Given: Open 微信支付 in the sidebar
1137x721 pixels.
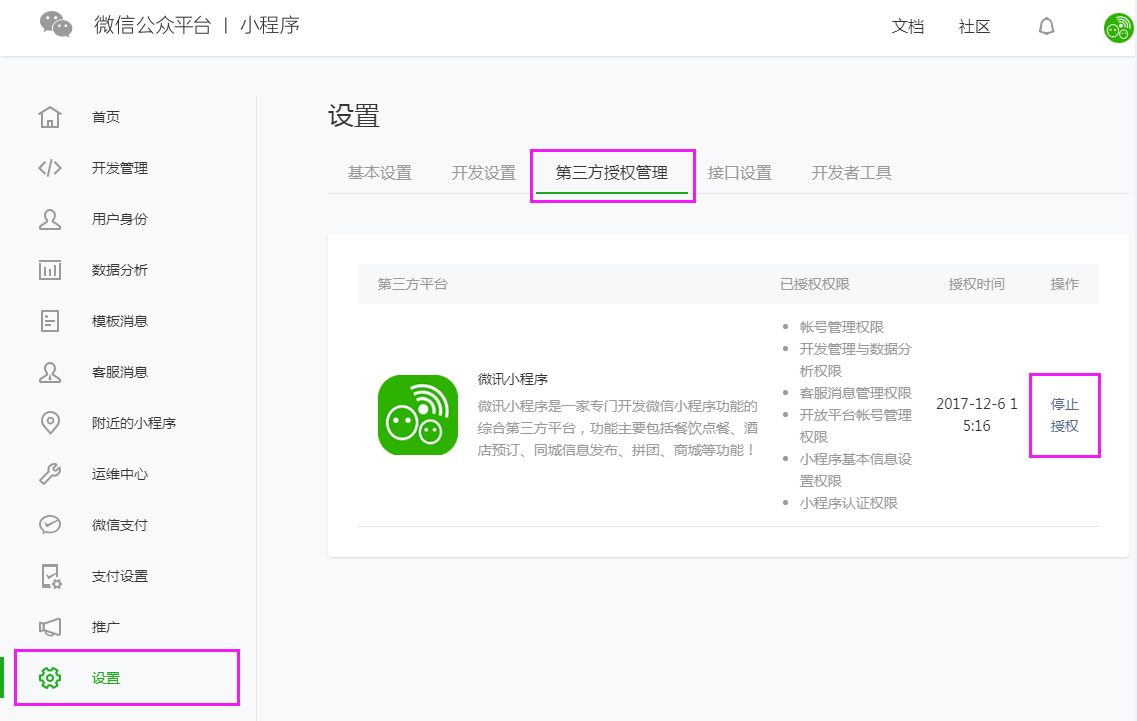Looking at the screenshot, I should pyautogui.click(x=120, y=524).
